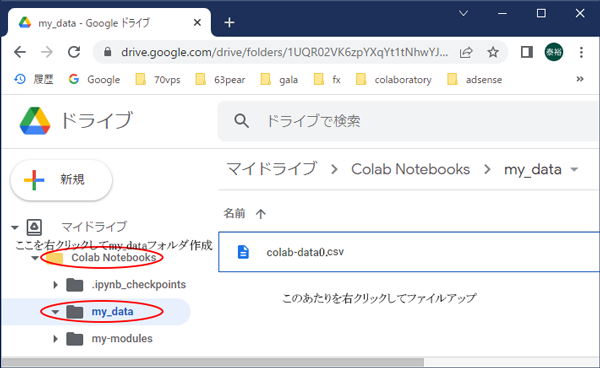Reverse sort order with the arrow
The width and height of the screenshot is (600, 368).
261,213
